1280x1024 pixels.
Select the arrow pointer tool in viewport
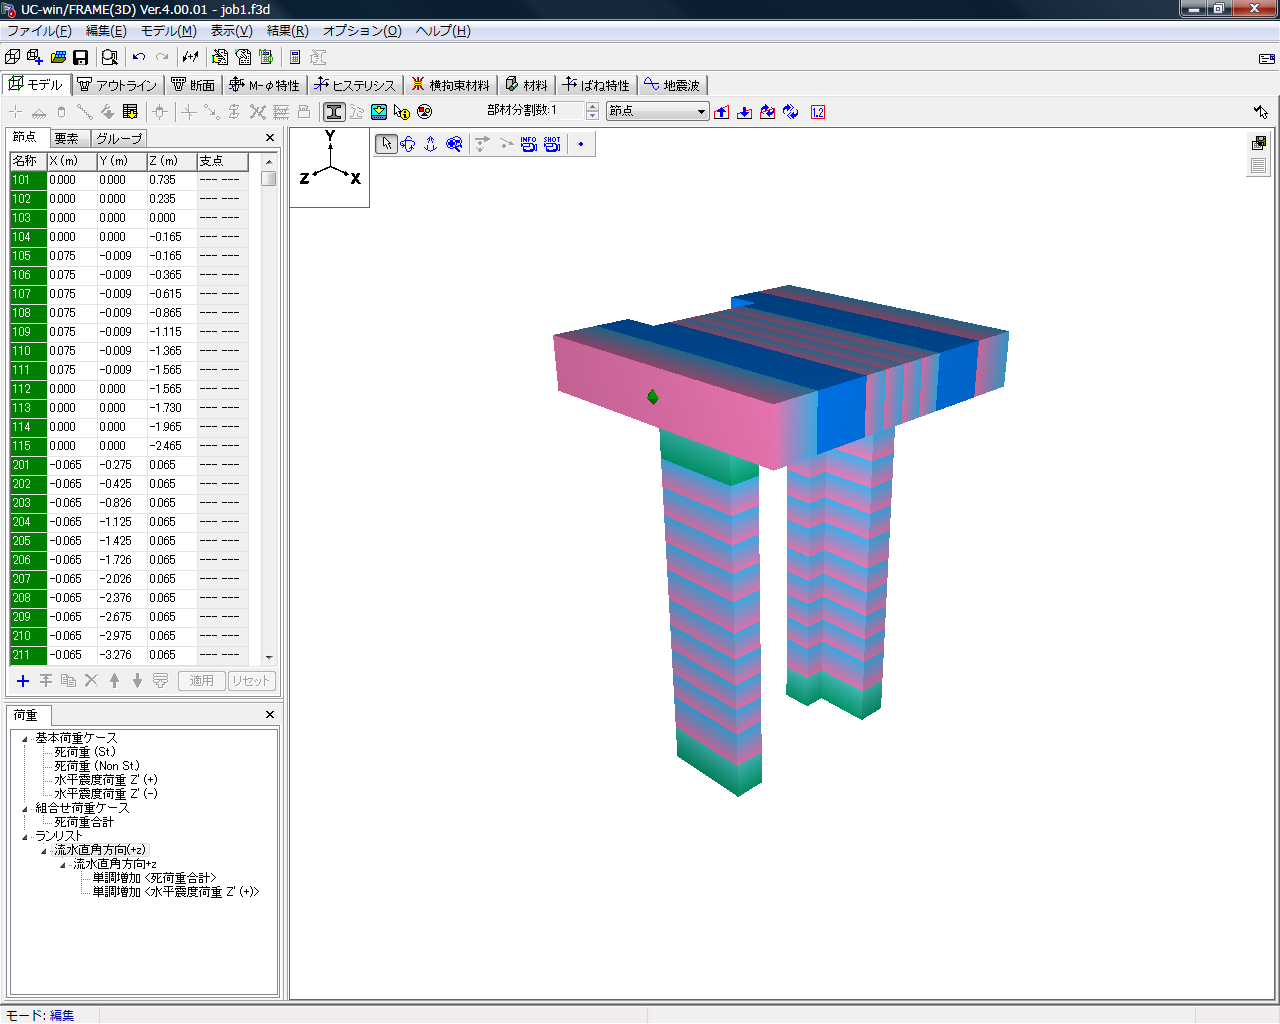point(386,144)
